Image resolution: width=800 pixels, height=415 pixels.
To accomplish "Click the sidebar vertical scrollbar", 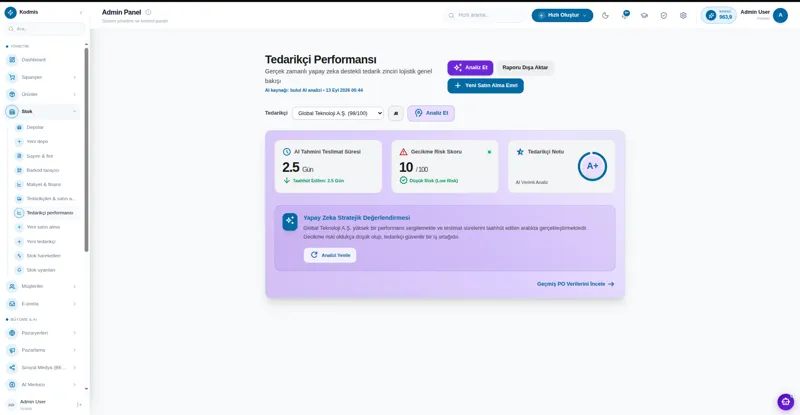I will (x=86, y=150).
